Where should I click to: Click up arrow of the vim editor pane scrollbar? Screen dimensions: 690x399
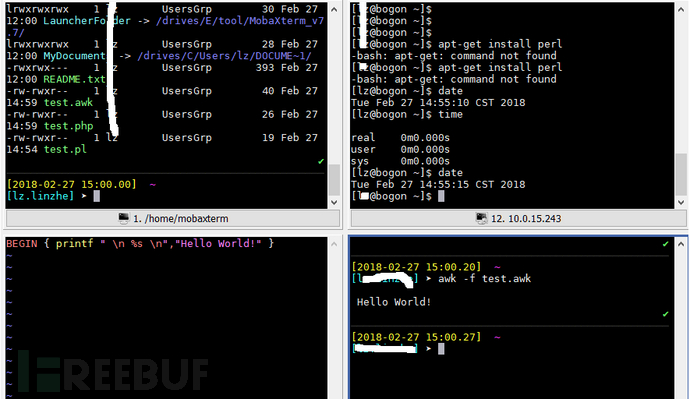pos(334,244)
